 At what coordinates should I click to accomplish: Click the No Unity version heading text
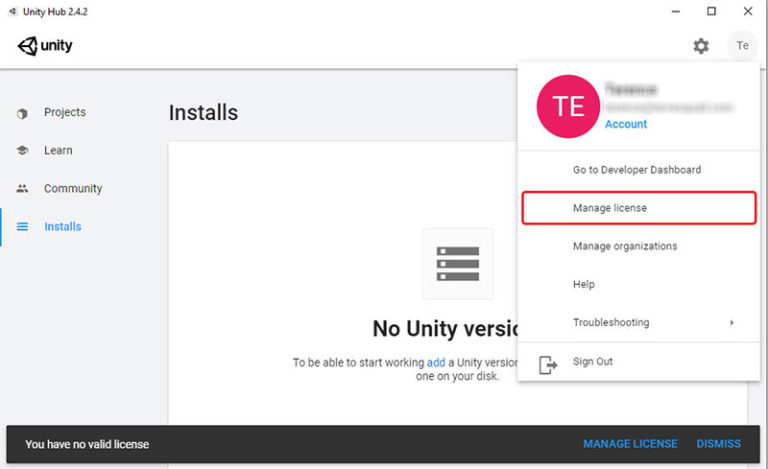(x=445, y=328)
